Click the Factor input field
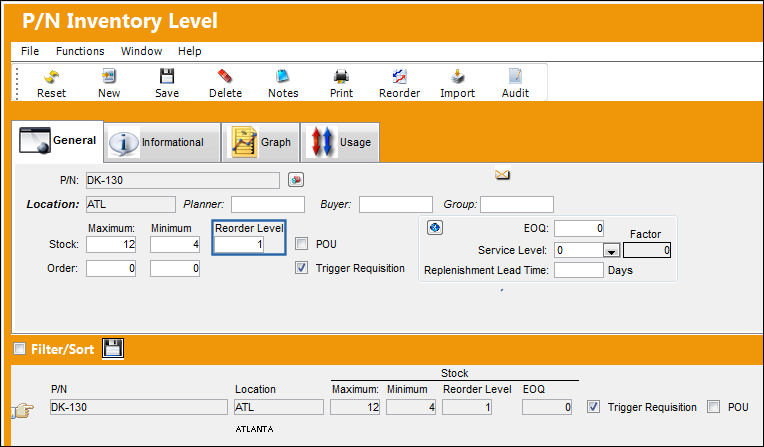 click(x=647, y=250)
